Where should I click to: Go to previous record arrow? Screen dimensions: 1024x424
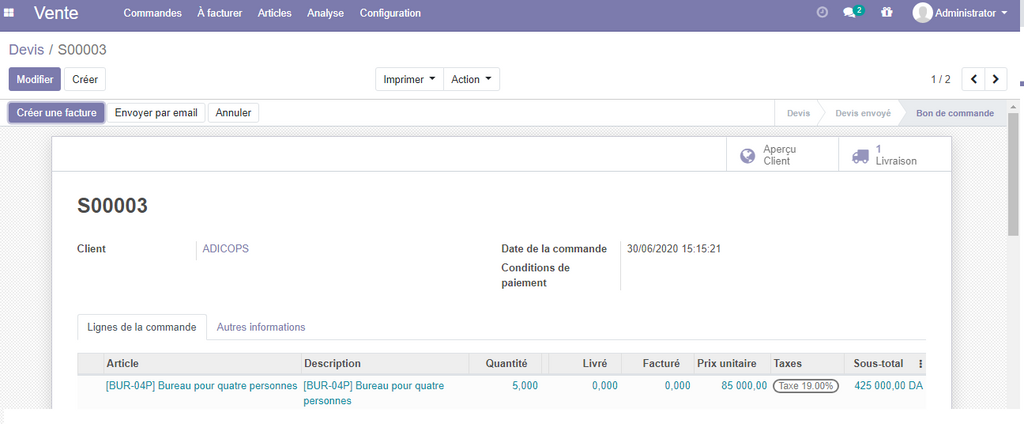973,79
